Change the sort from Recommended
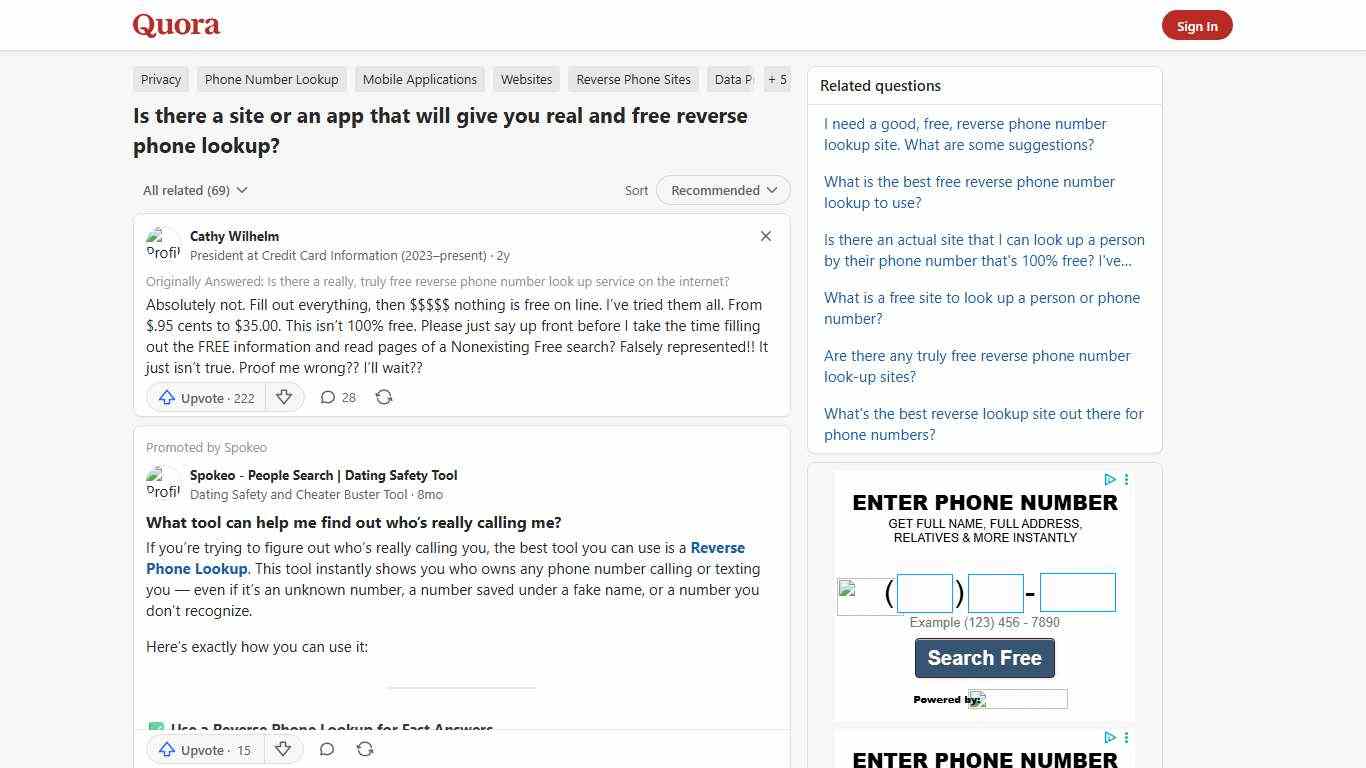The height and width of the screenshot is (768, 1366). 722,190
